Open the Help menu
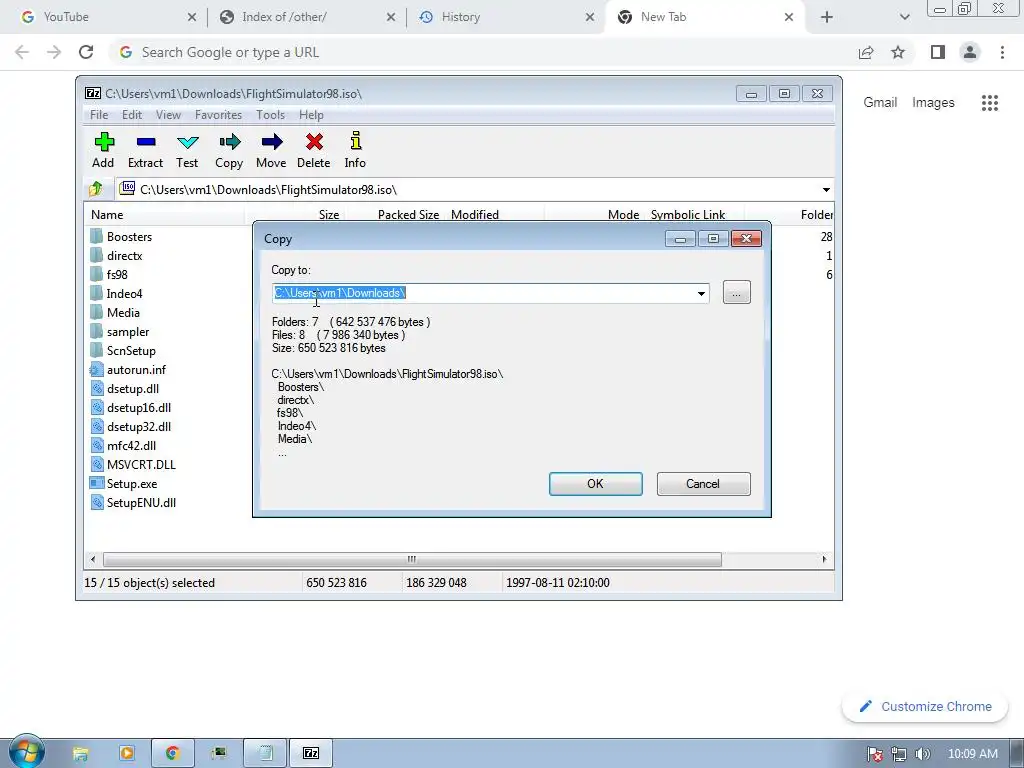 click(x=312, y=115)
